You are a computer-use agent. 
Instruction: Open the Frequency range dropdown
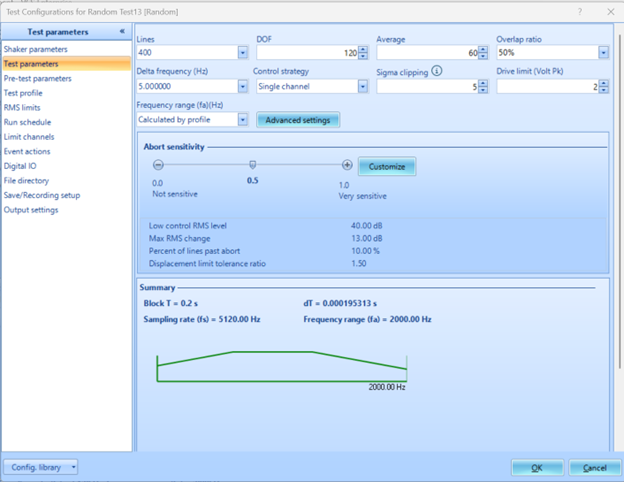click(243, 120)
